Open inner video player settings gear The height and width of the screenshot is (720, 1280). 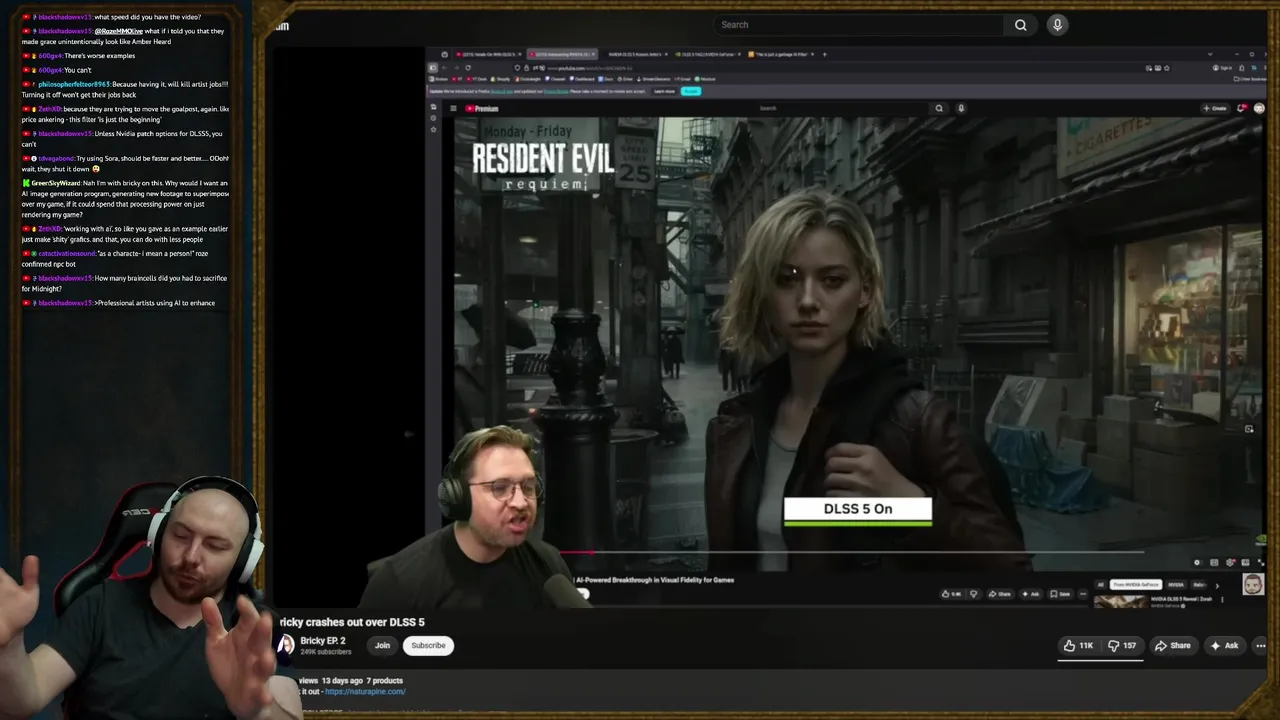coord(1229,562)
